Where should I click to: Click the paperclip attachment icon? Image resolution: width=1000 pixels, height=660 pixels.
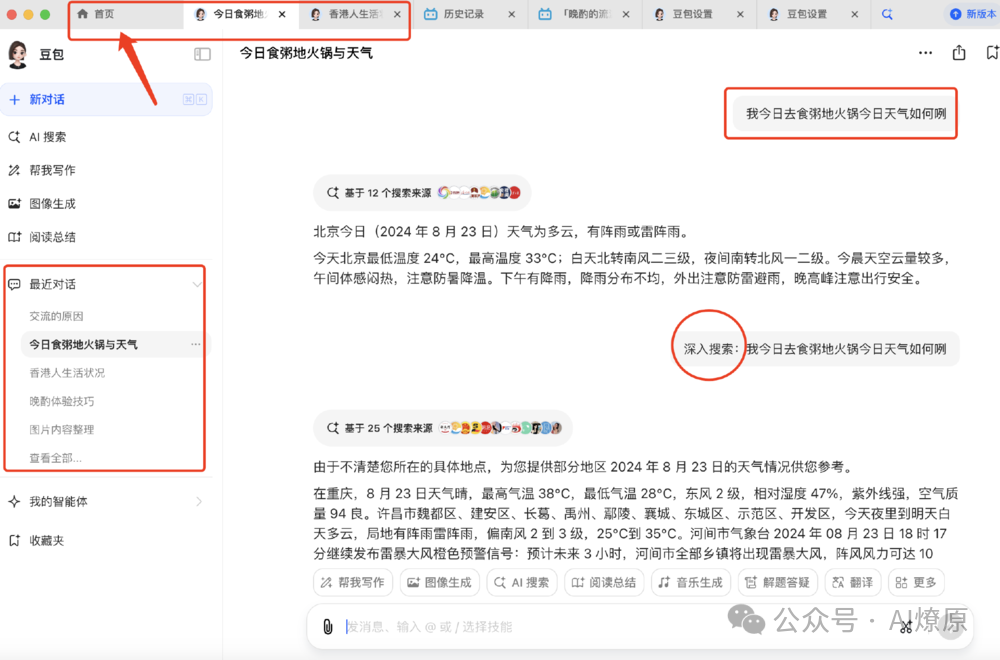[330, 626]
